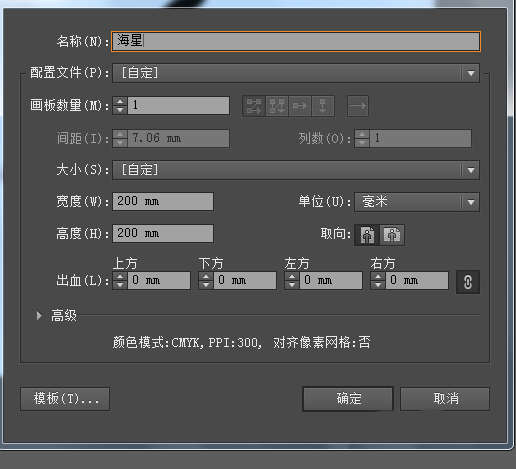The image size is (516, 469).
Task: Click the 右方 right bleed value field
Action: [x=417, y=280]
